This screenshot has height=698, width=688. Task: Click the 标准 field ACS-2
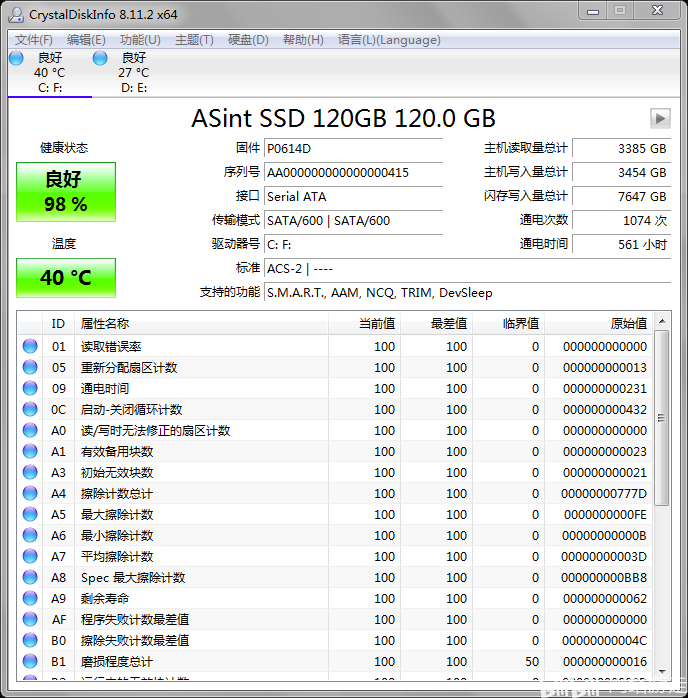click(x=467, y=269)
